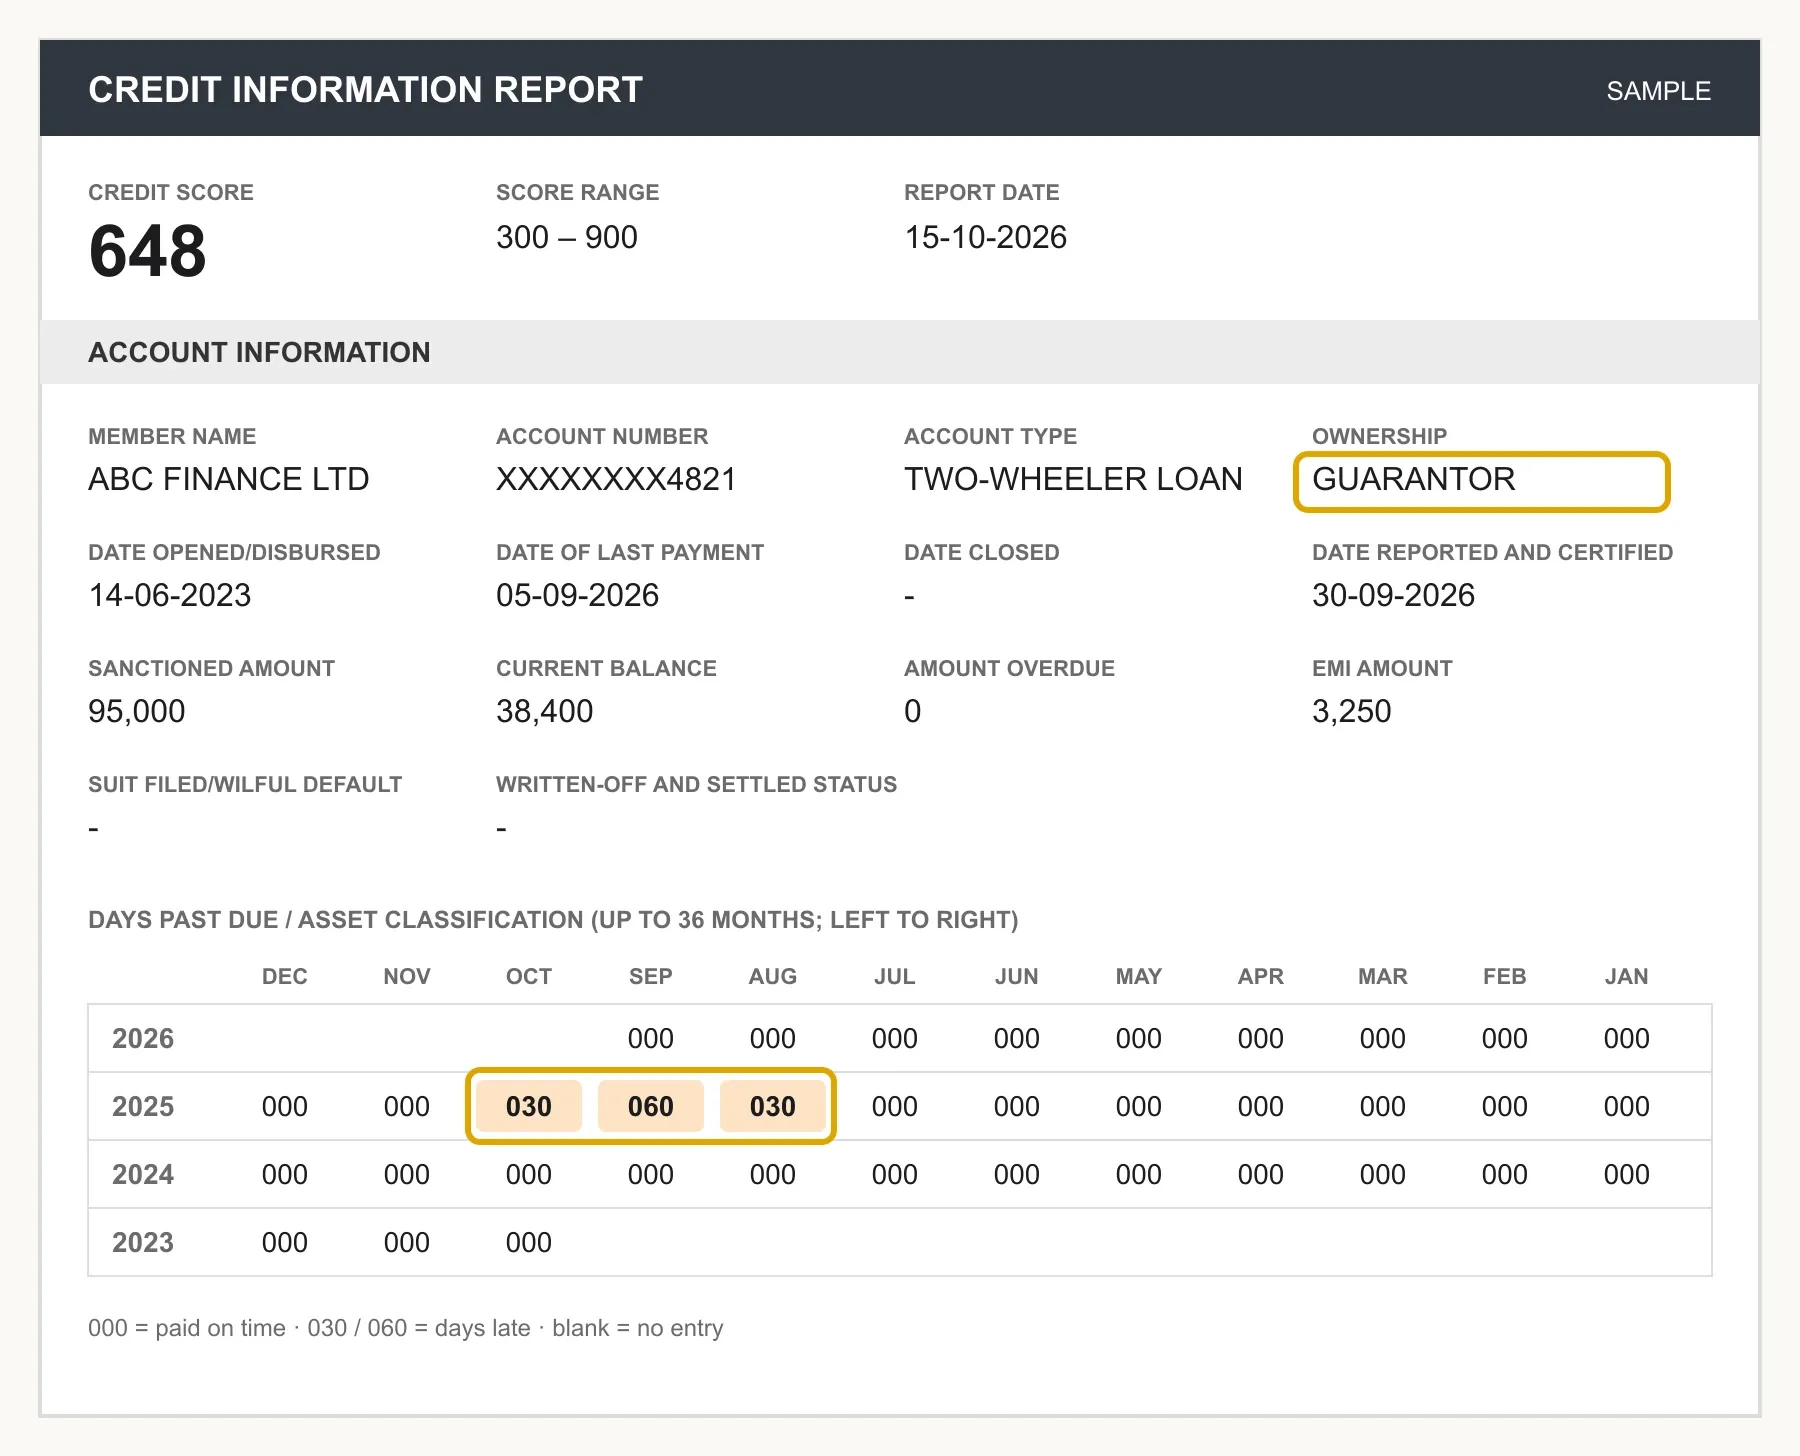Click the Amount Overdue value 0

[x=912, y=711]
